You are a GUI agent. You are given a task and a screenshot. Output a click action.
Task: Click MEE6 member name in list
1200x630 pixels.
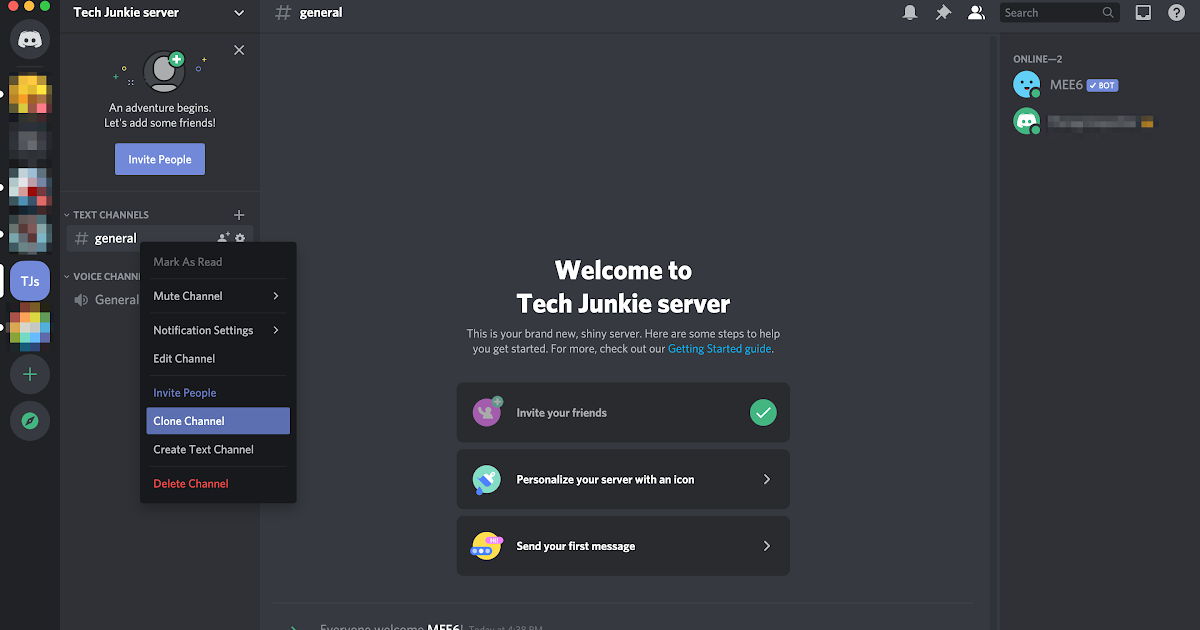[1066, 85]
